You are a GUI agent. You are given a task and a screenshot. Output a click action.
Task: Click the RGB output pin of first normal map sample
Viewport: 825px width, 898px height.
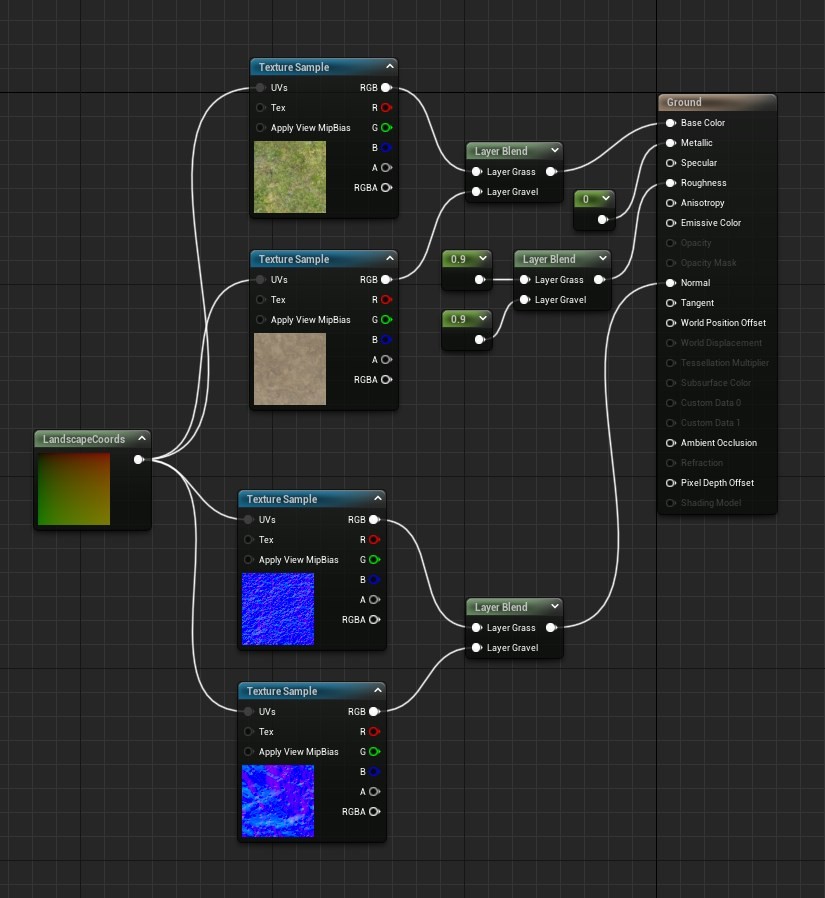click(x=375, y=519)
